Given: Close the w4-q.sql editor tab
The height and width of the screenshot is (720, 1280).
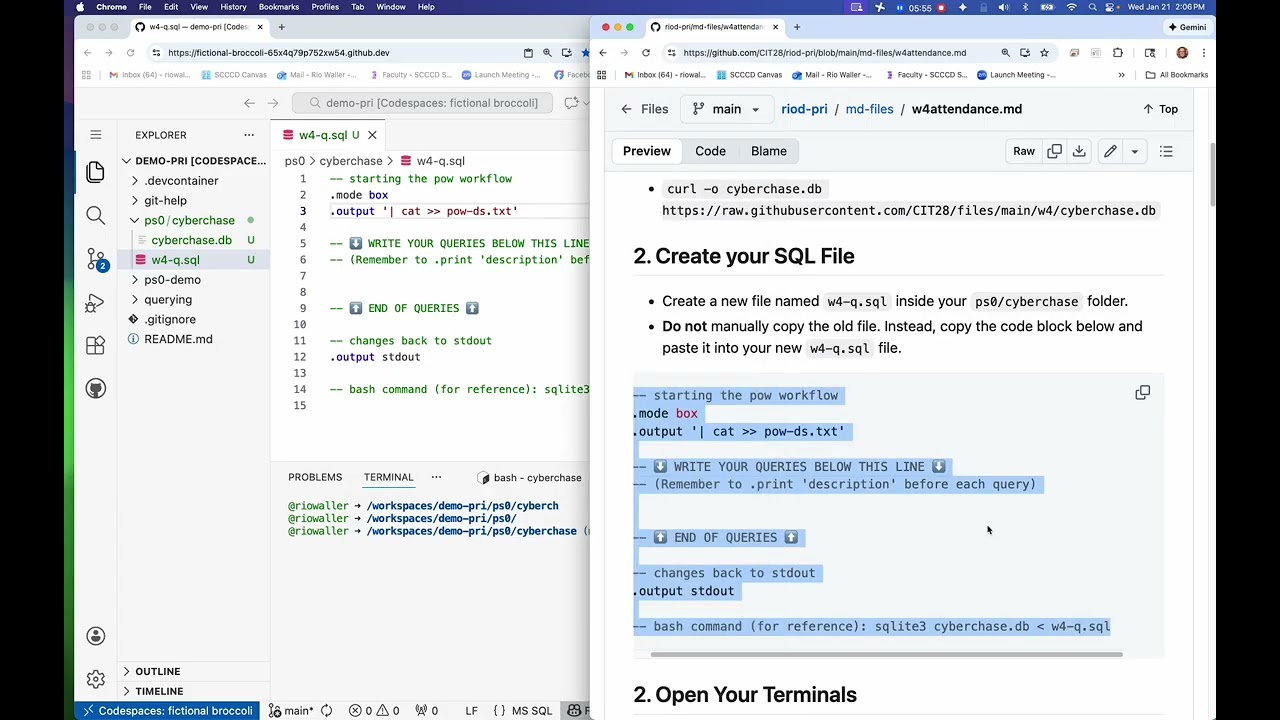Looking at the screenshot, I should click(x=372, y=135).
